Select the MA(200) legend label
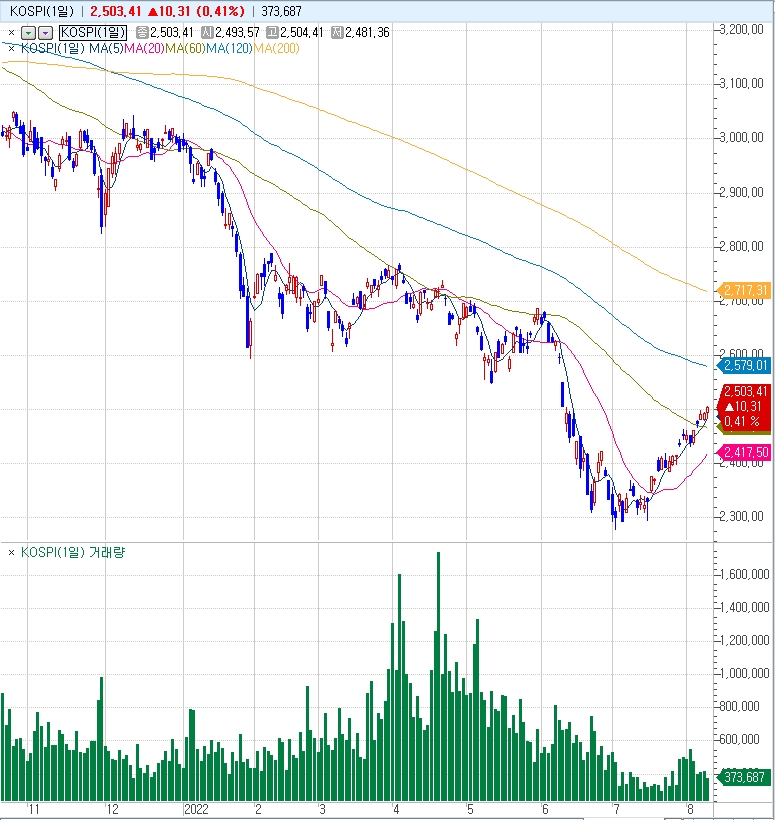775x820 pixels. tap(277, 49)
